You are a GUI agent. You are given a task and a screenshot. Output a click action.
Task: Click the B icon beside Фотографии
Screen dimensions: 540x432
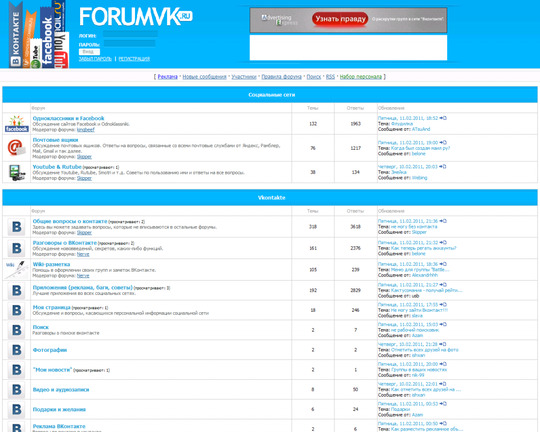[x=17, y=350]
